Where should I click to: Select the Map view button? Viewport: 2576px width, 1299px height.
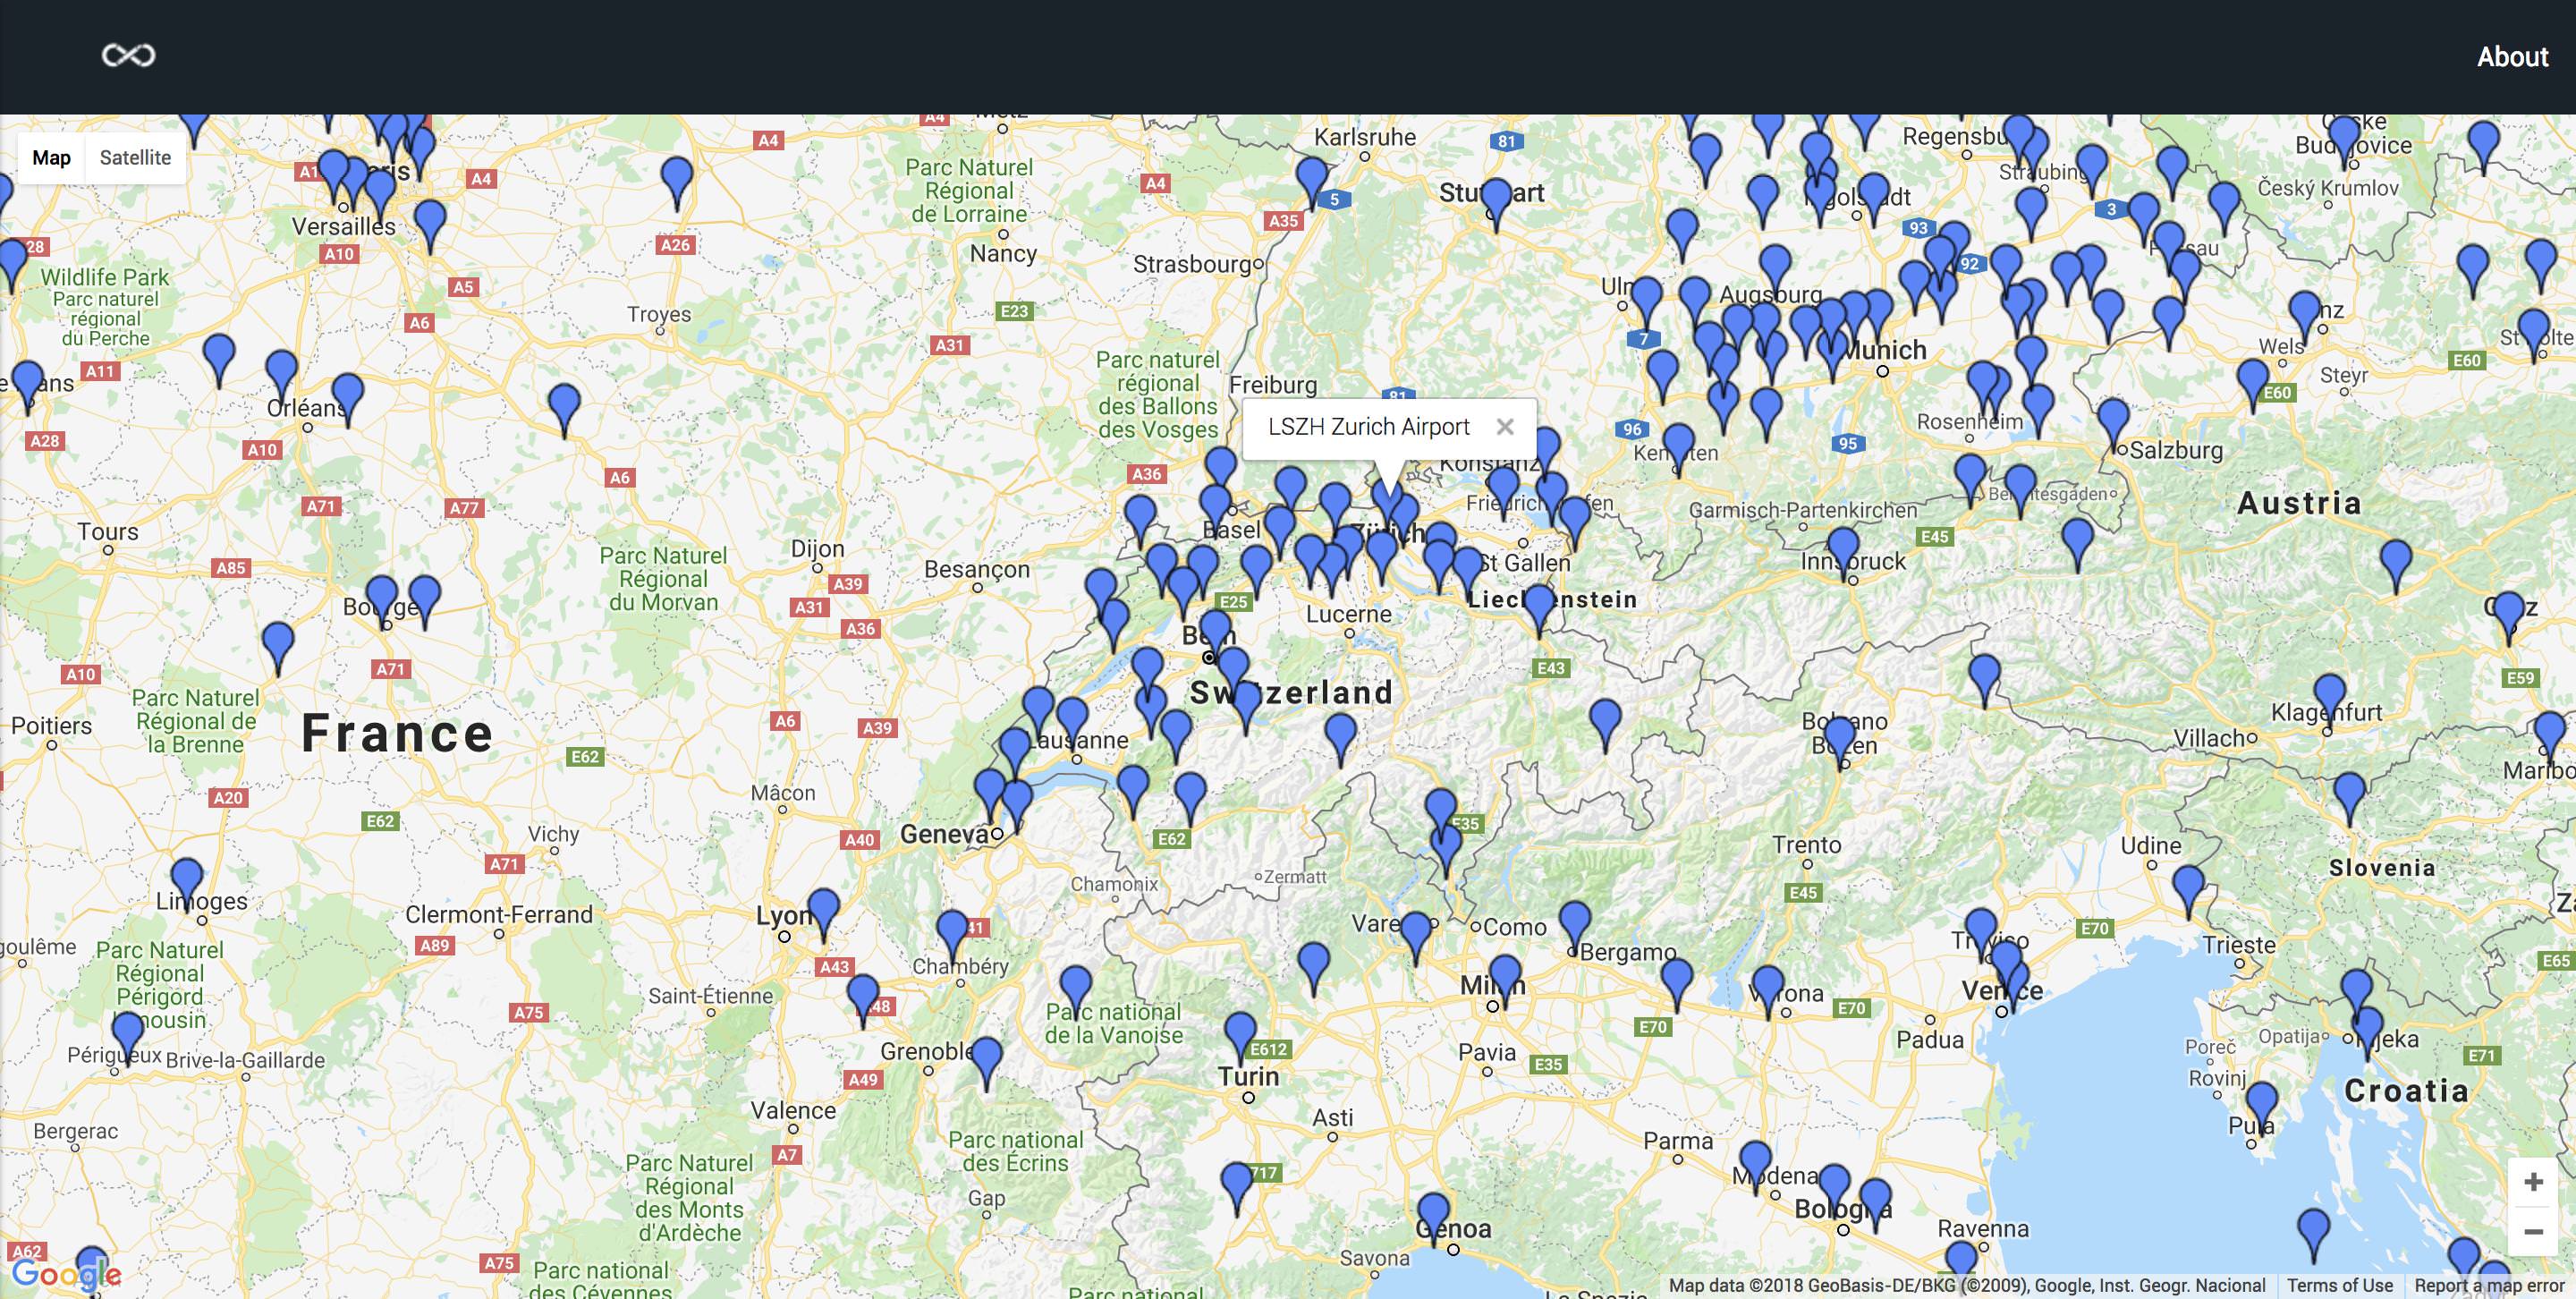[x=51, y=157]
